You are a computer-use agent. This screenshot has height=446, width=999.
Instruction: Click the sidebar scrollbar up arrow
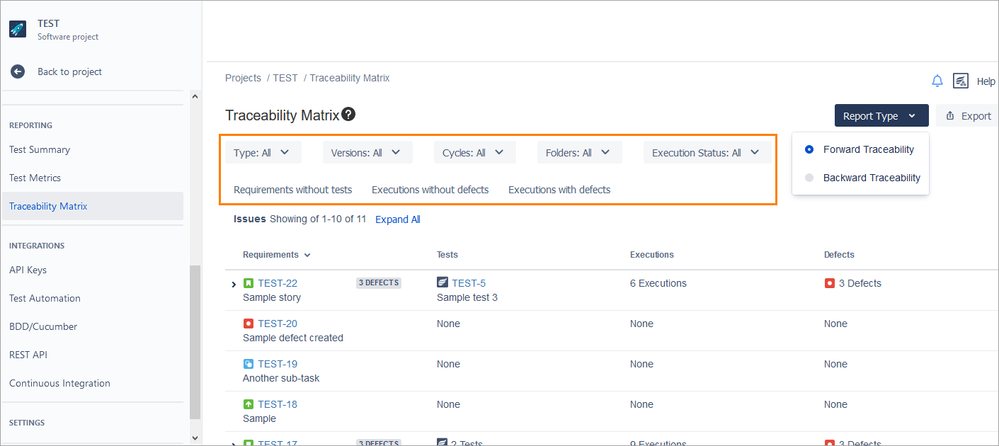point(195,96)
